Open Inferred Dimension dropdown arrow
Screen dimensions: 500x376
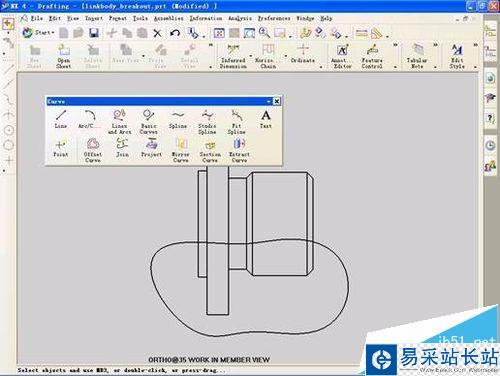251,56
